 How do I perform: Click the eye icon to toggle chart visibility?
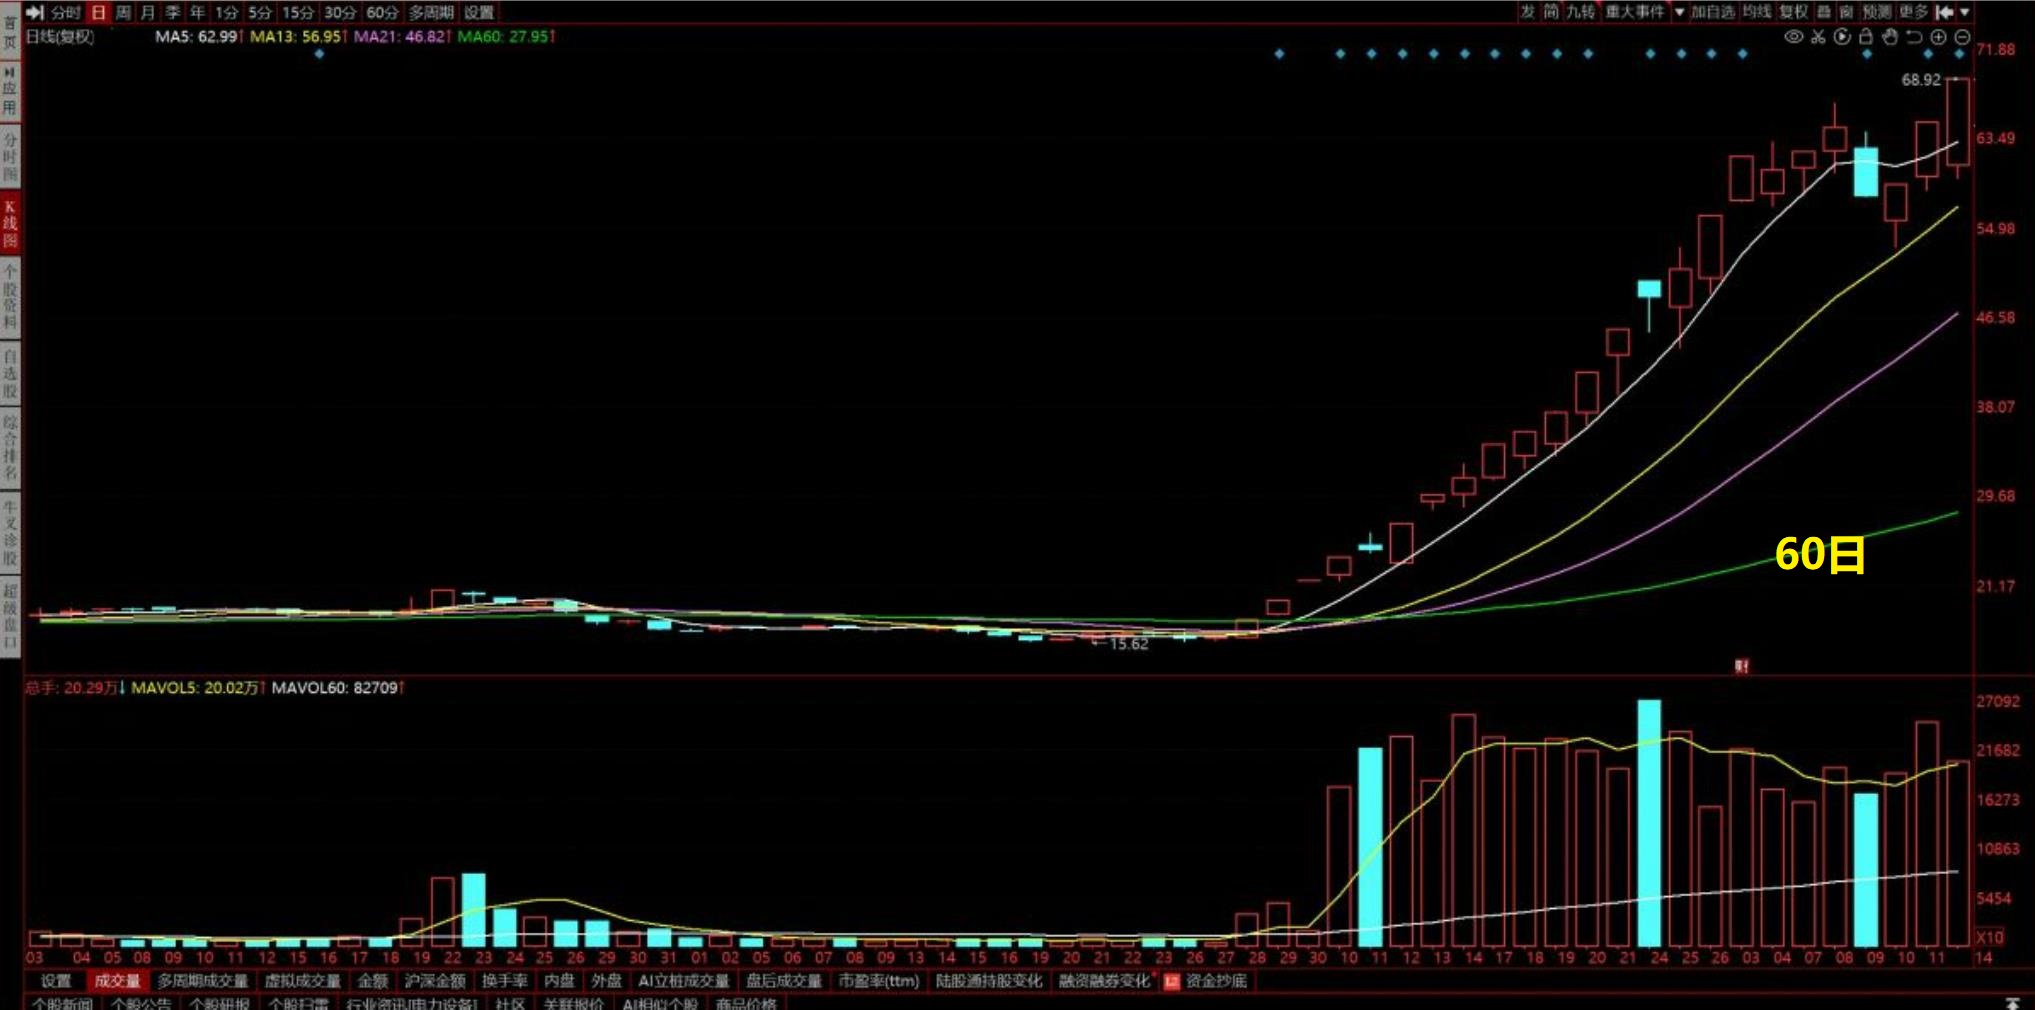point(1793,37)
